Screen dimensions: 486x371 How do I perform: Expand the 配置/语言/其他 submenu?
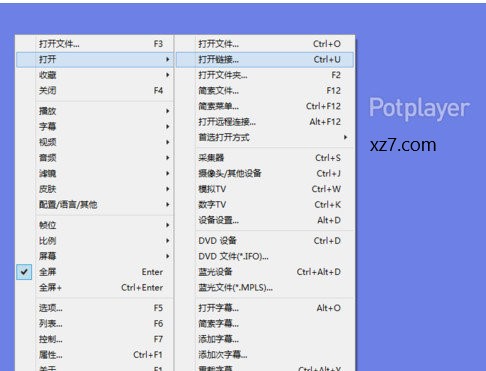(95, 204)
